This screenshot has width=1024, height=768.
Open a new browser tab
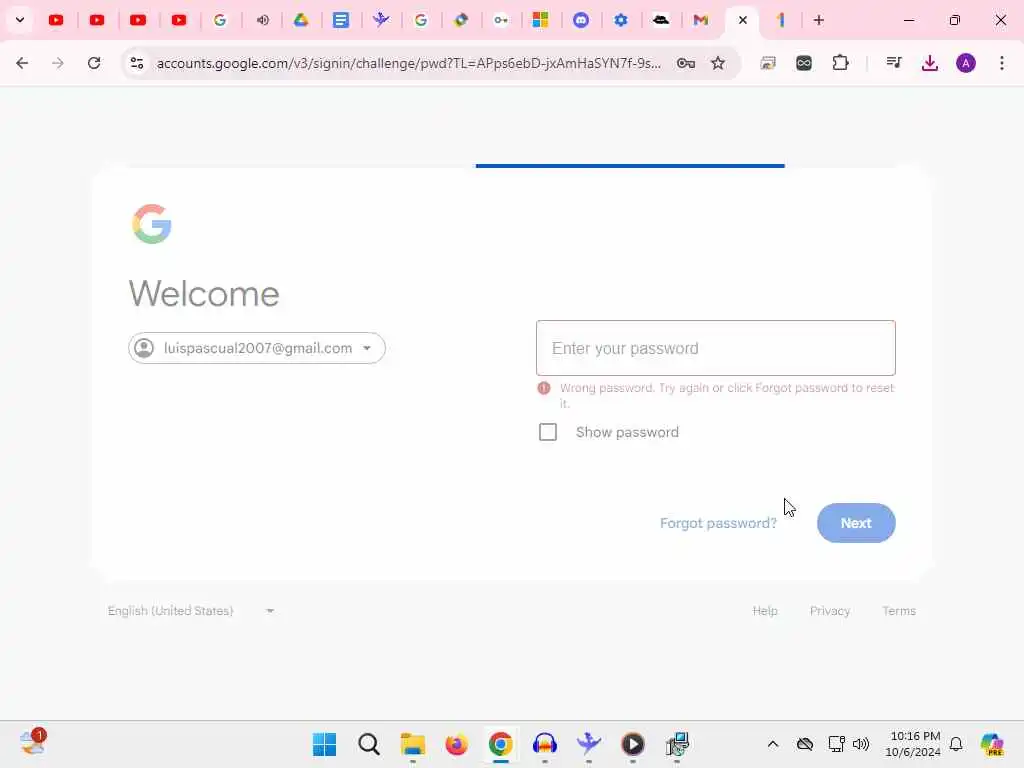click(818, 20)
